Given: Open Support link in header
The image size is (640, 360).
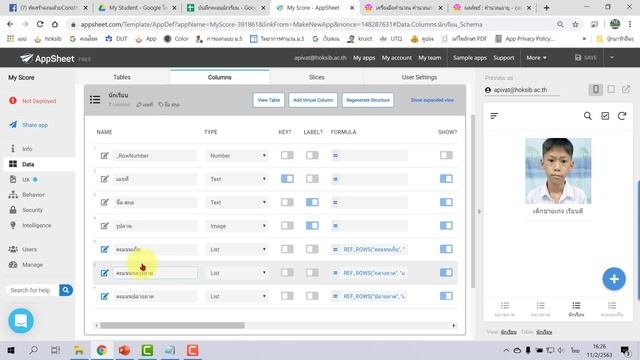Looking at the screenshot, I should click(504, 58).
